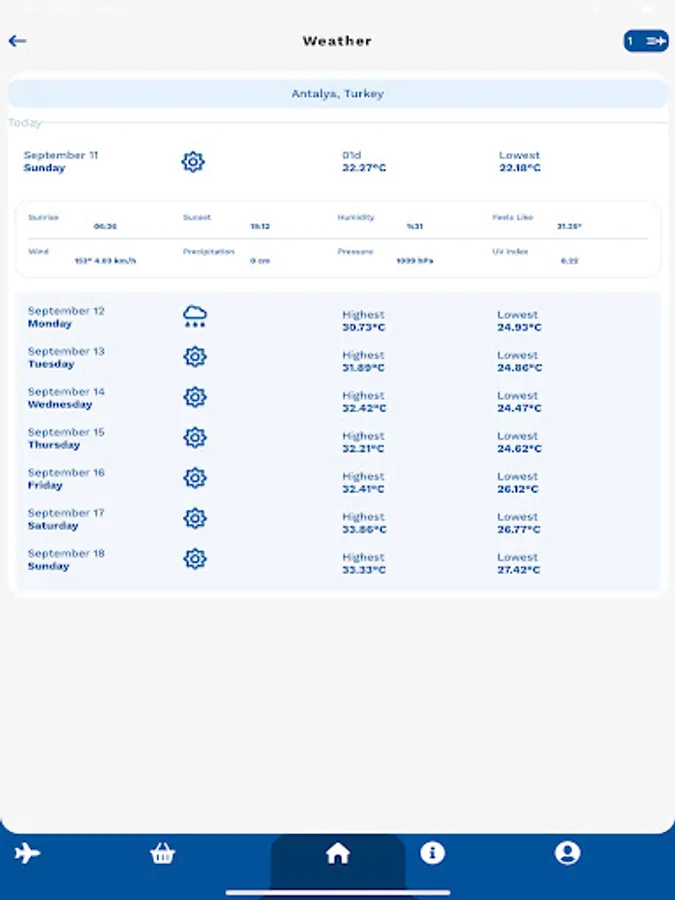Click Thursday's highest temperature 32.21°C
675x900 pixels.
[x=363, y=448]
